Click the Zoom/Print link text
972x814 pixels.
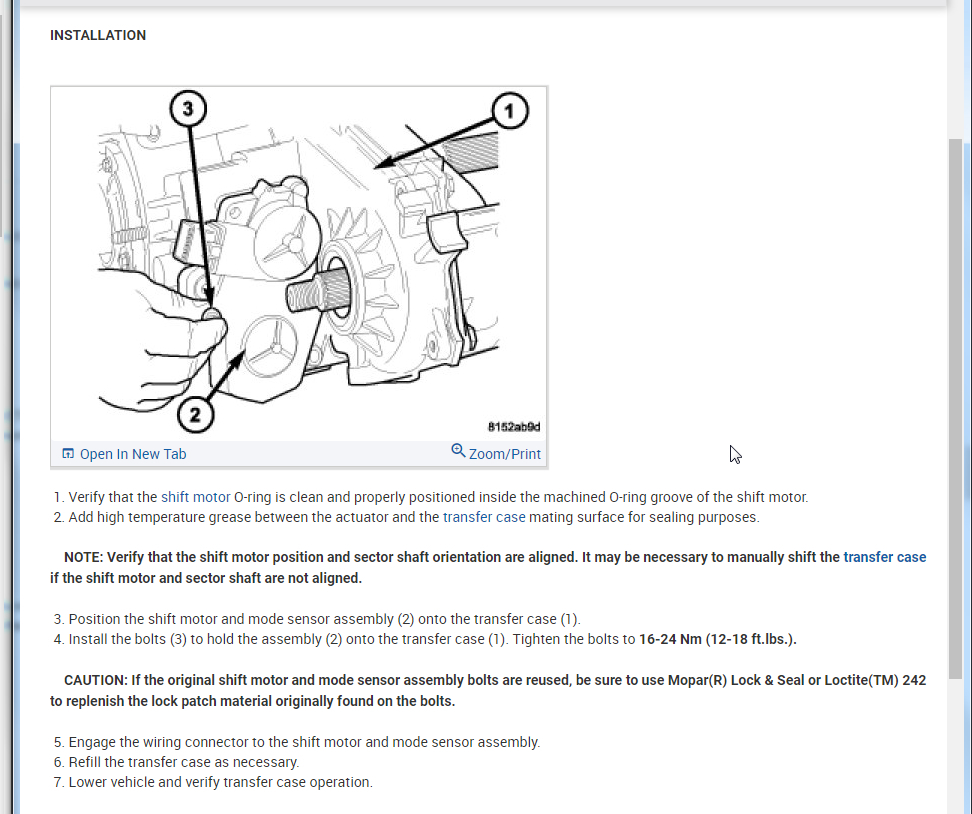pyautogui.click(x=505, y=454)
